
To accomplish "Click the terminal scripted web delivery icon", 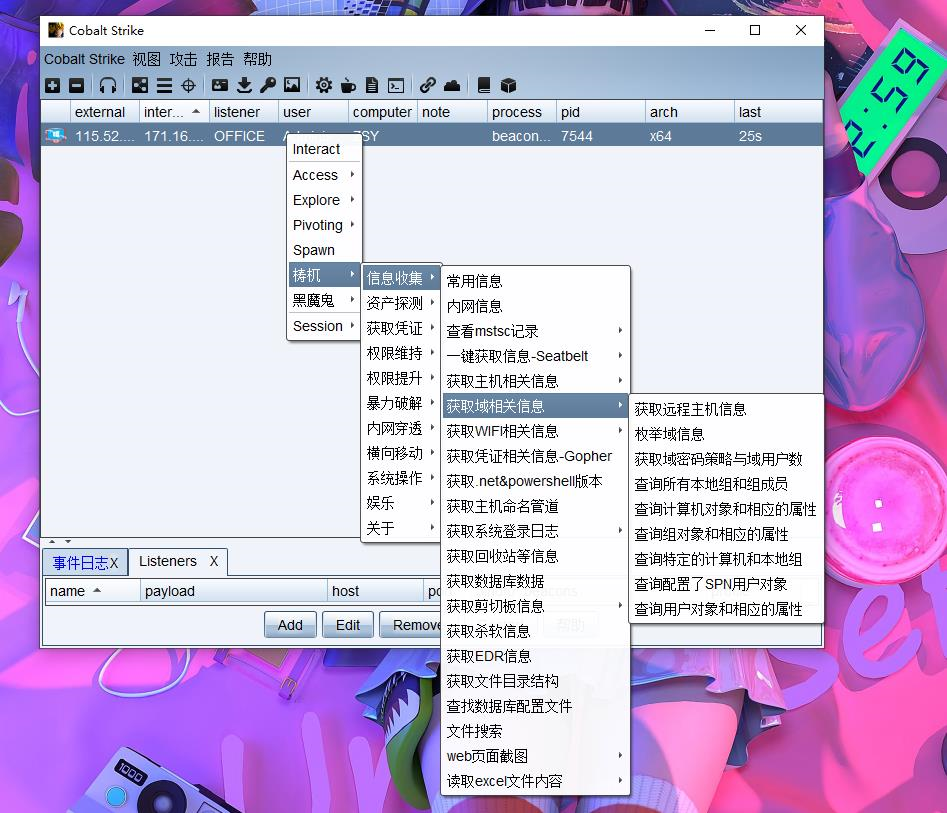I will click(396, 86).
